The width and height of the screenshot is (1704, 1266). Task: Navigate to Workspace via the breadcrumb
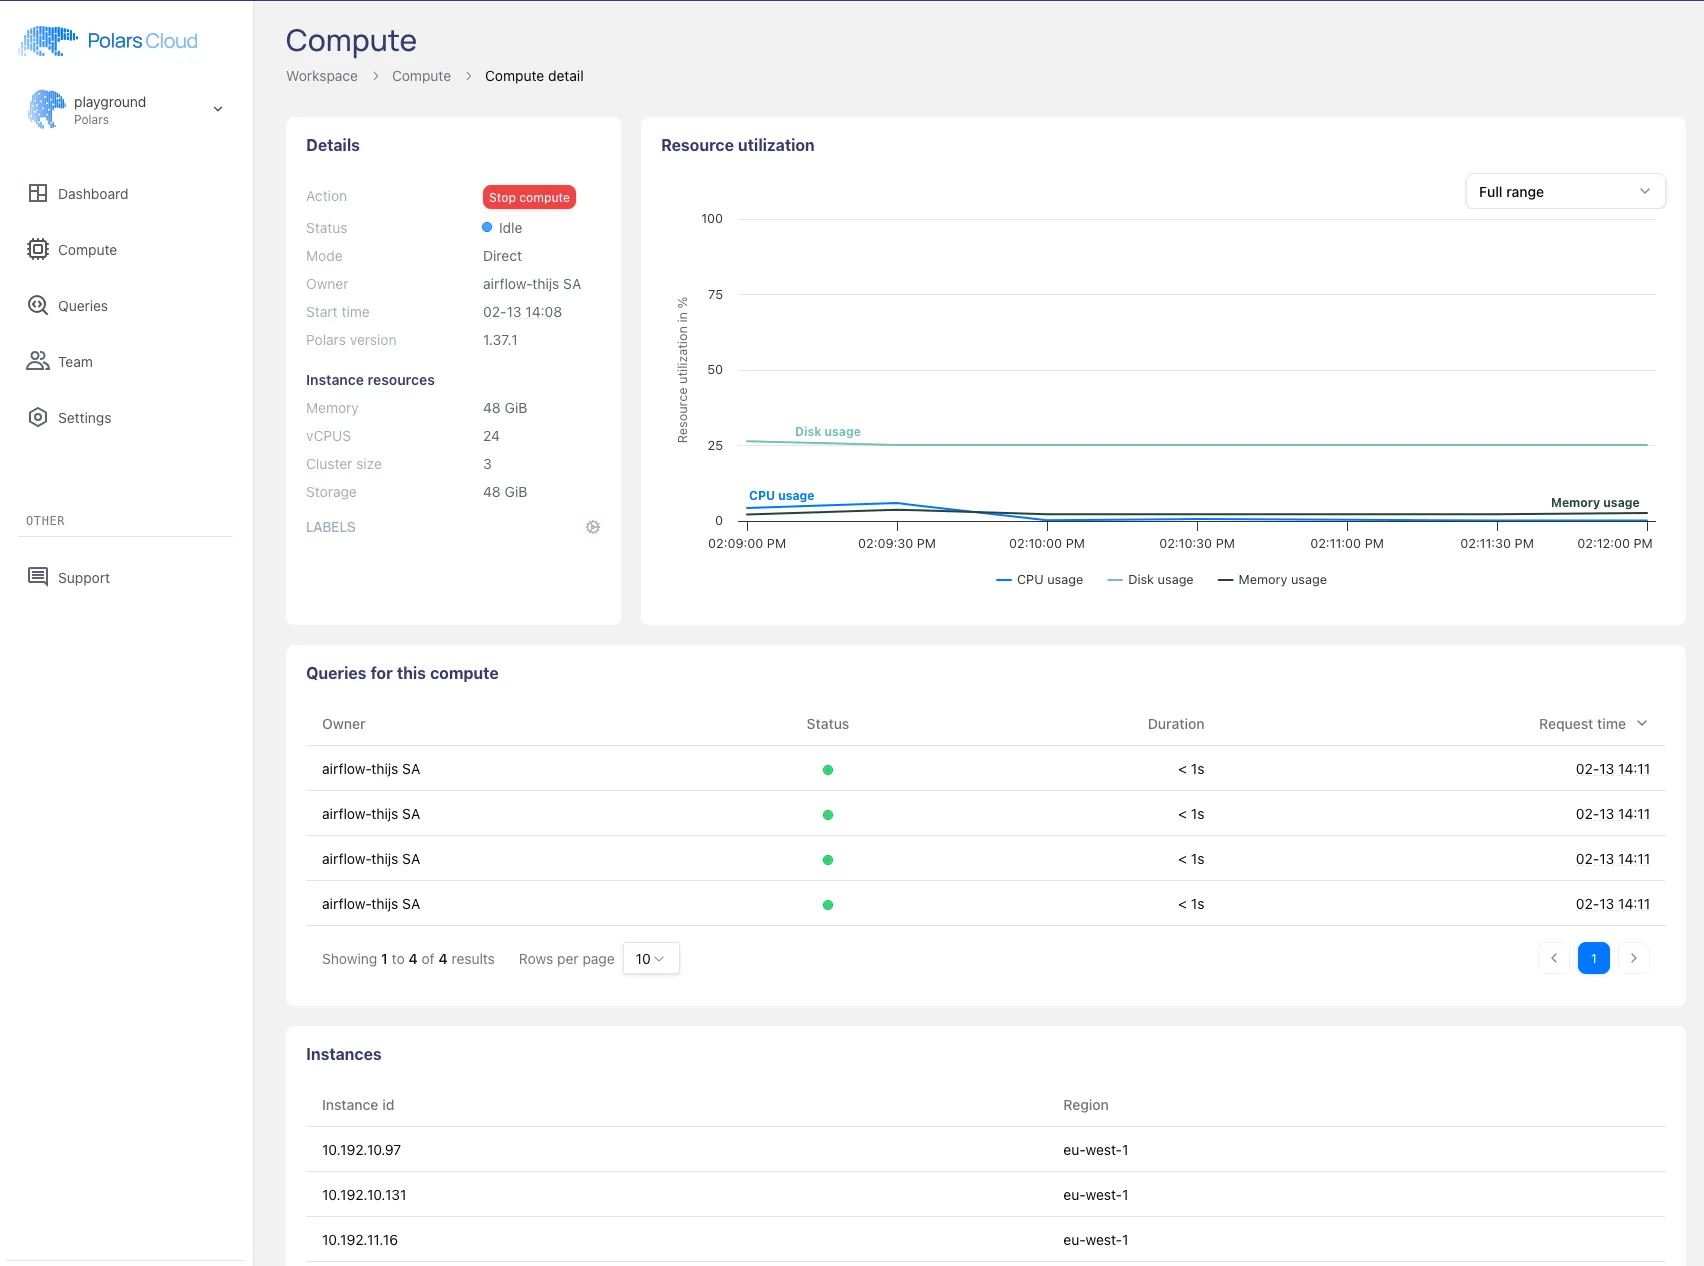pyautogui.click(x=321, y=76)
